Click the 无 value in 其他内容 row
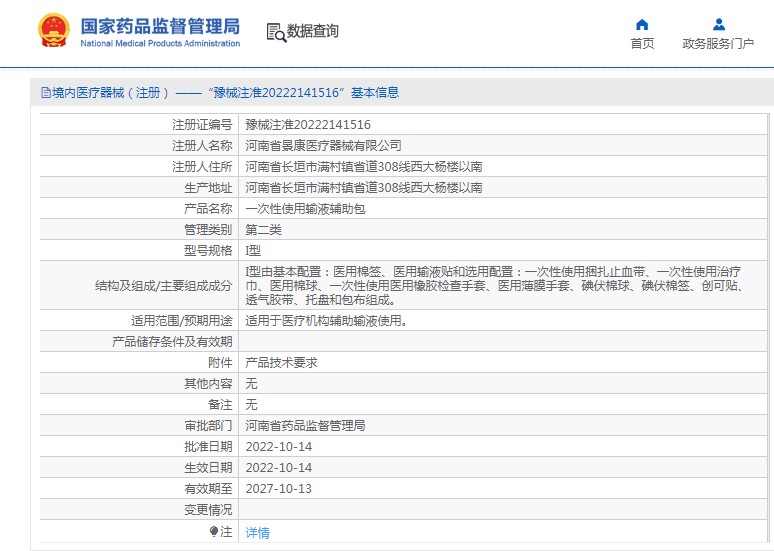Screen dimensions: 774x551 251,384
